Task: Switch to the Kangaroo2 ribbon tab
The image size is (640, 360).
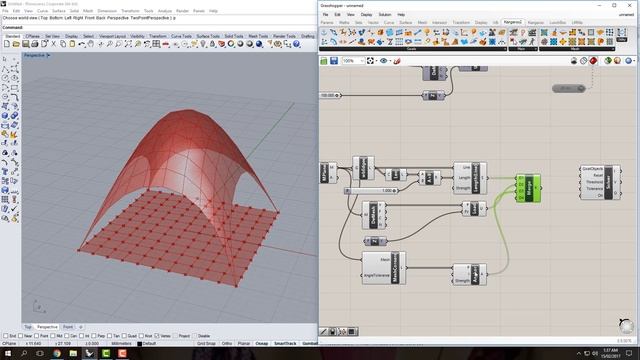Action: click(513, 22)
